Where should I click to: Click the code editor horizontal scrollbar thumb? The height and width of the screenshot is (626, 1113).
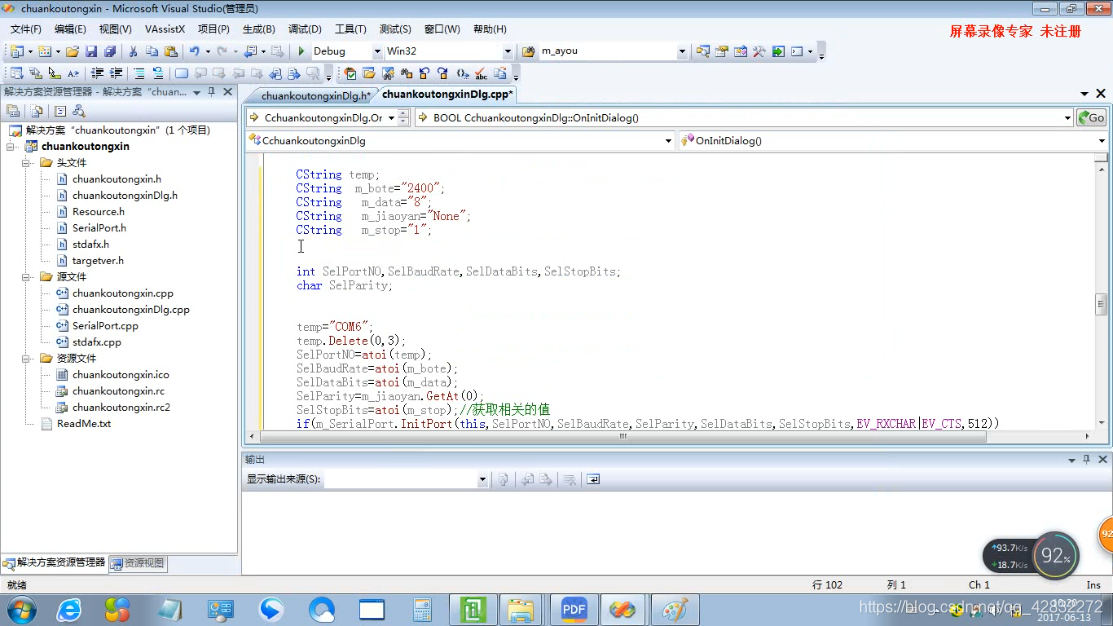(623, 436)
